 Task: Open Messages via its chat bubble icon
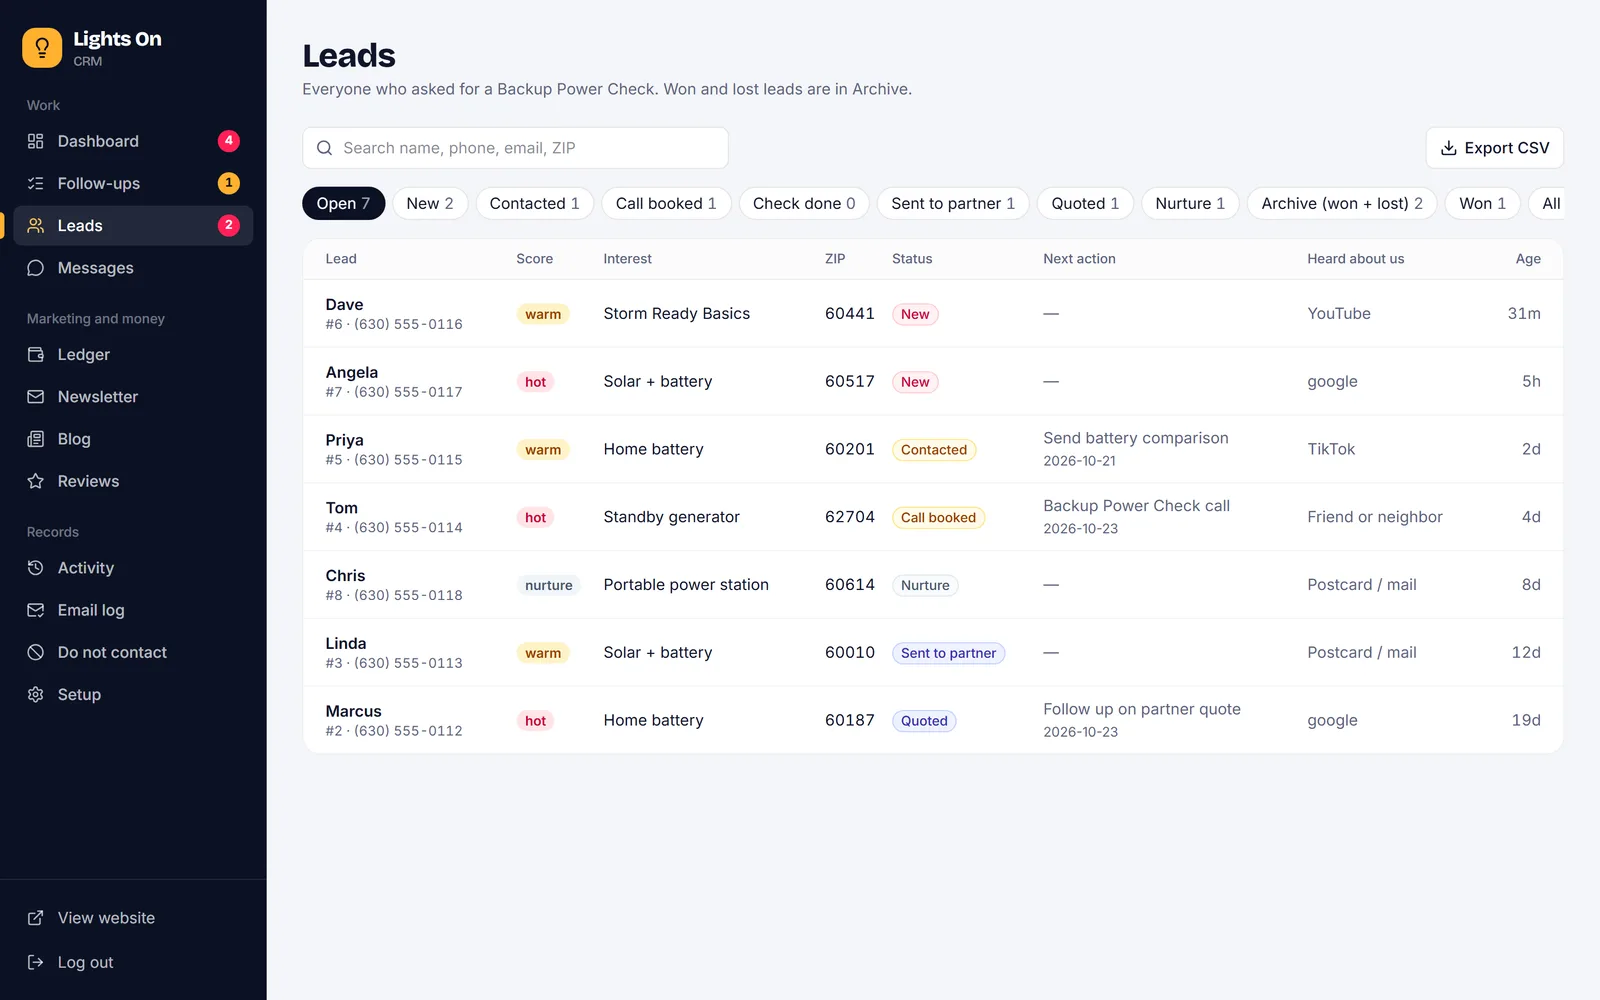(x=36, y=268)
